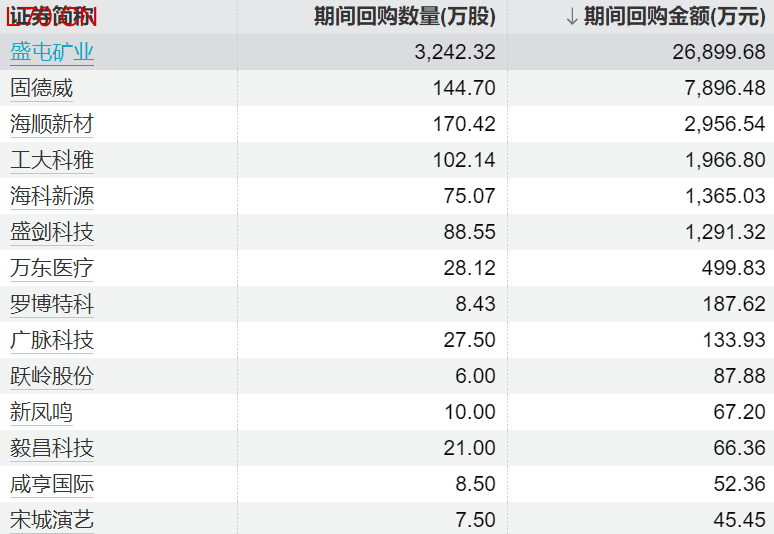The width and height of the screenshot is (774, 534).
Task: Open the 罗博特科 stock entry
Action: pyautogui.click(x=52, y=304)
